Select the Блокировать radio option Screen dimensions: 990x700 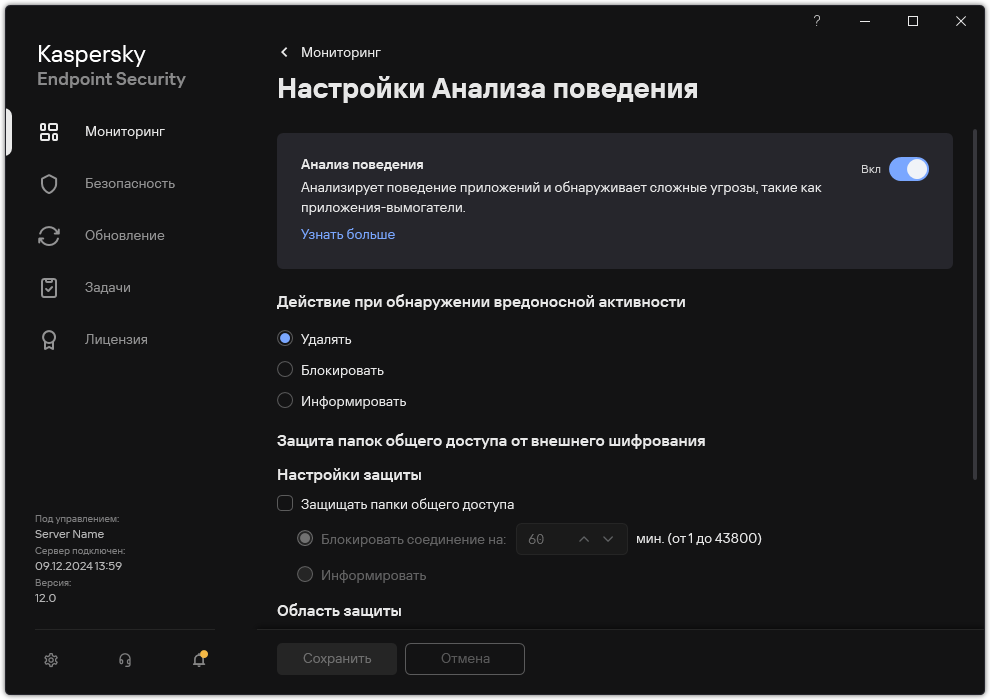pyautogui.click(x=285, y=369)
